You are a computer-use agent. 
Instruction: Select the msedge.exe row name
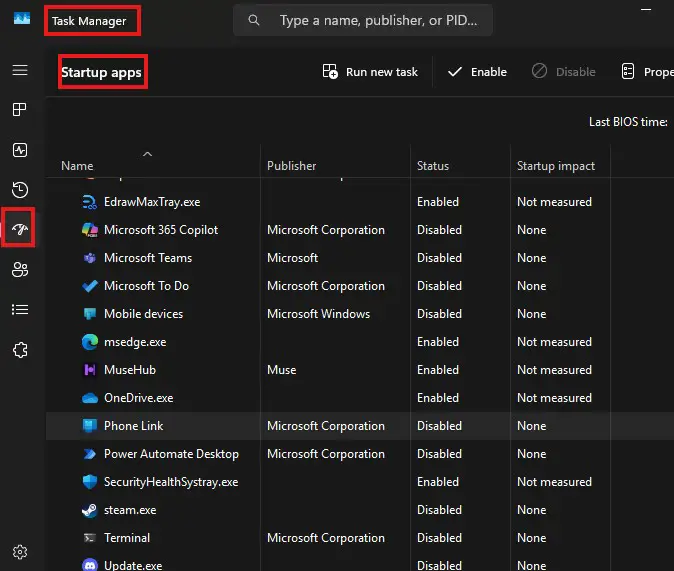(x=135, y=342)
